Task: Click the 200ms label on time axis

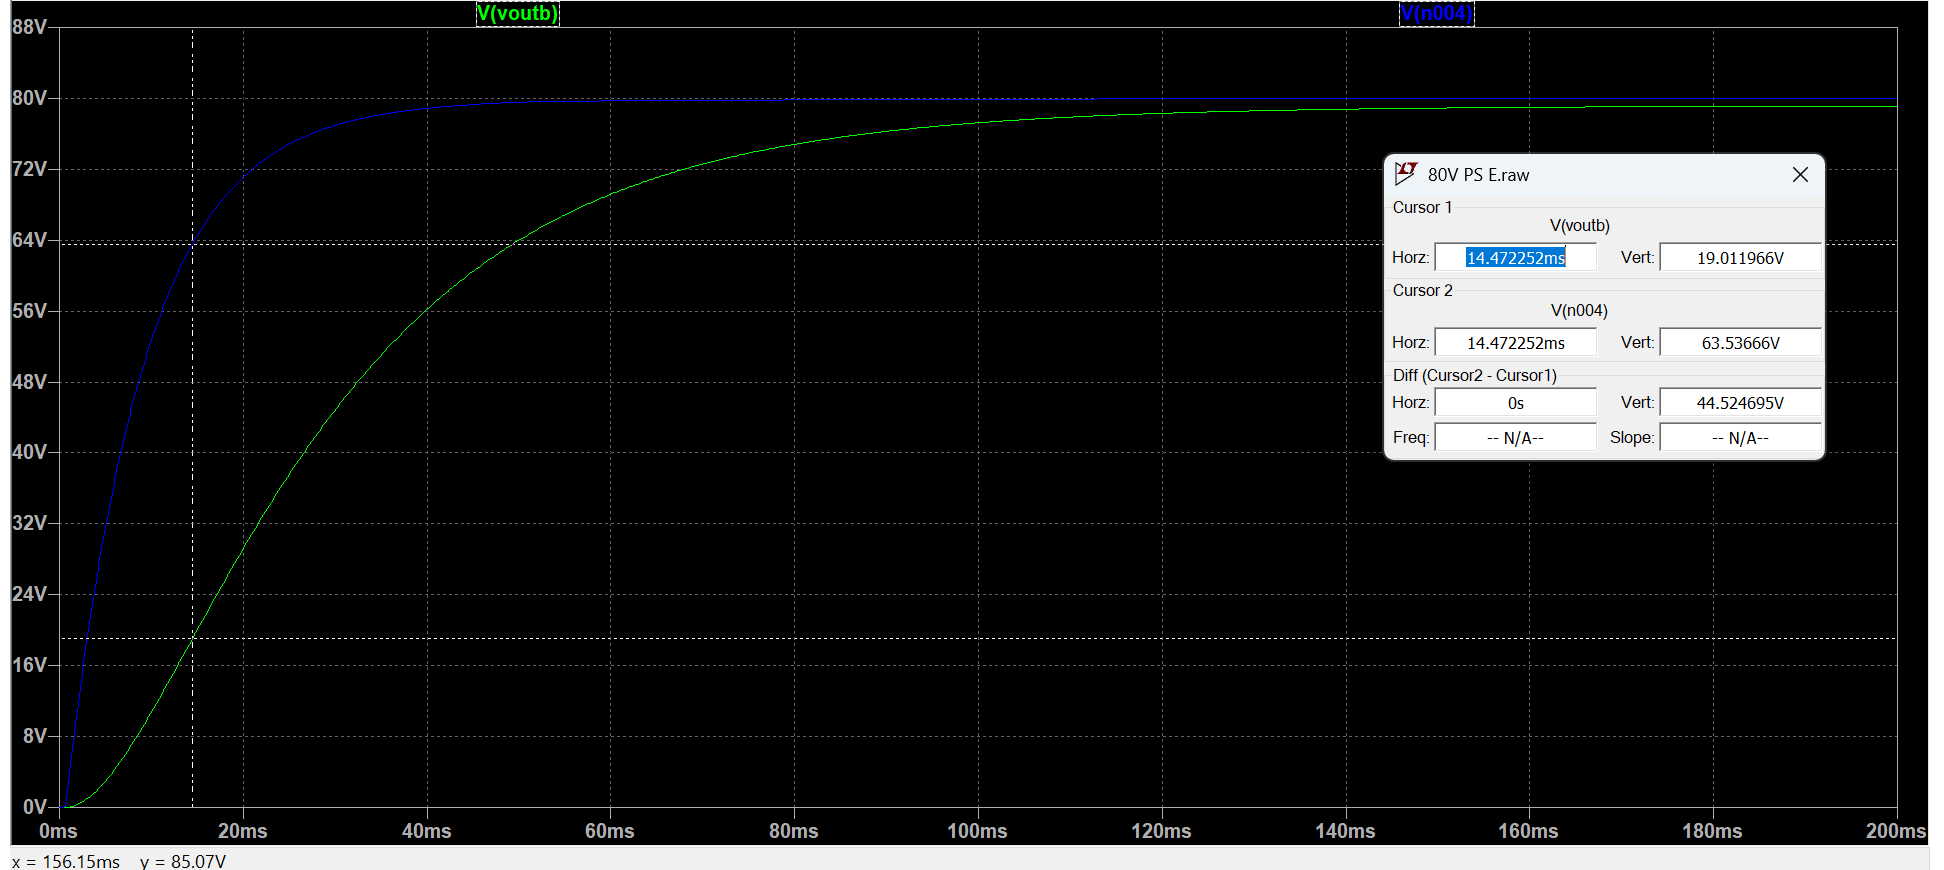Action: click(1896, 831)
